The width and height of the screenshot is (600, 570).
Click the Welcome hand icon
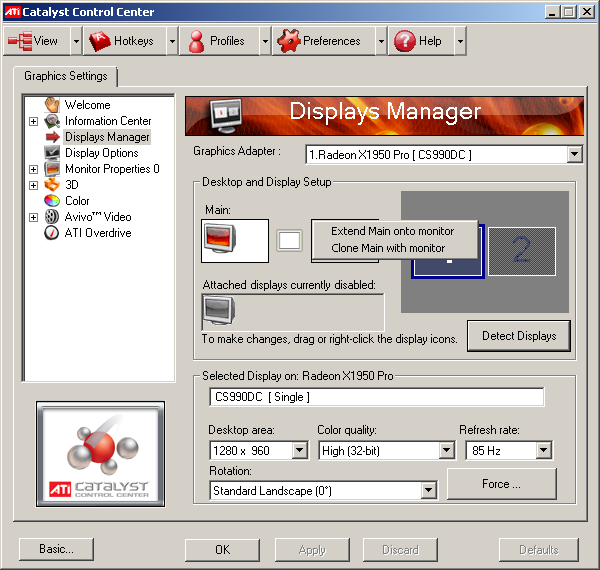tap(52, 104)
